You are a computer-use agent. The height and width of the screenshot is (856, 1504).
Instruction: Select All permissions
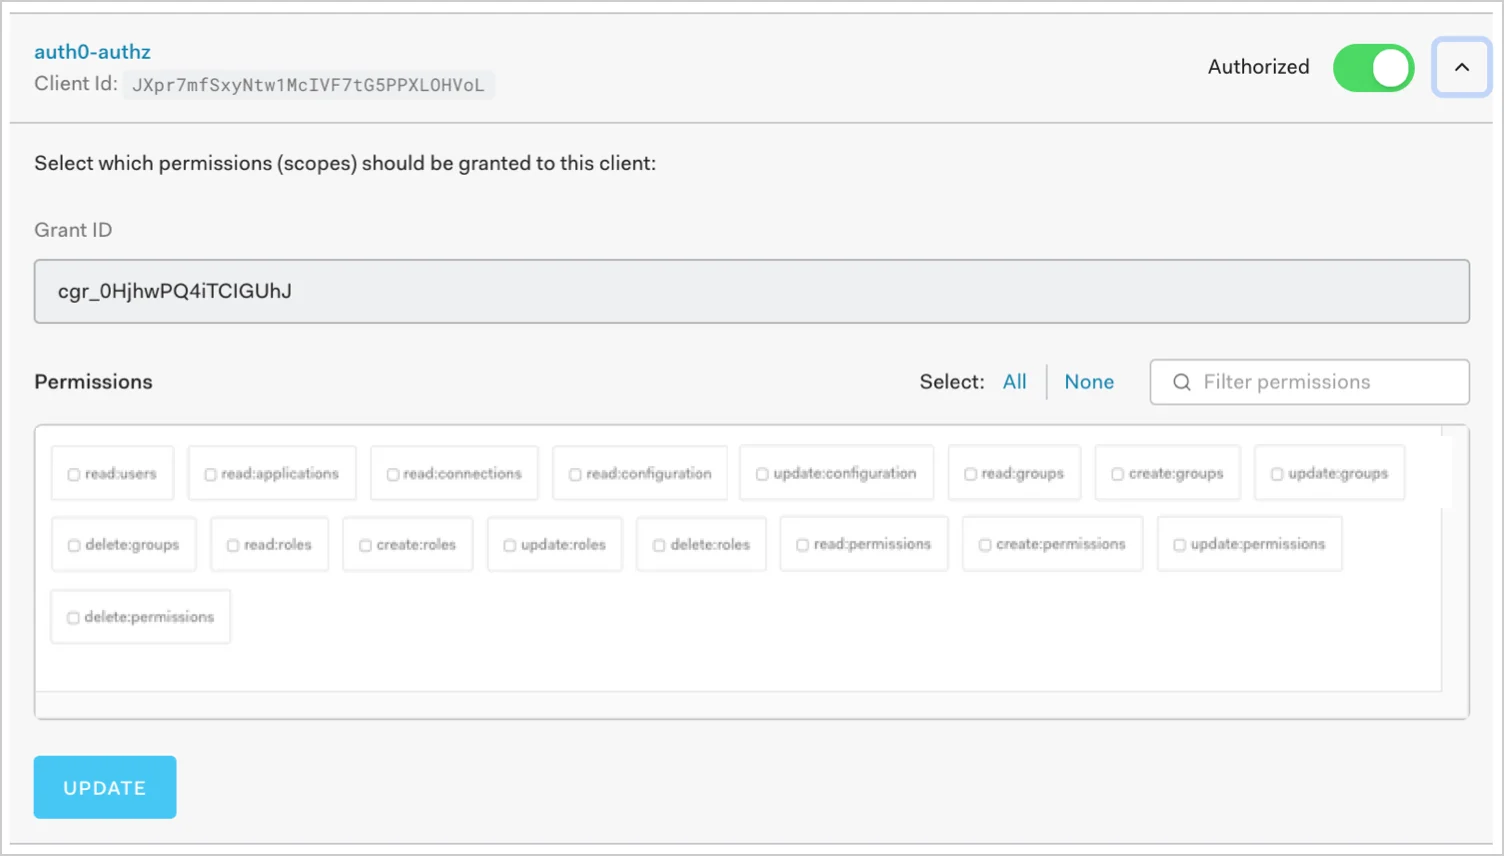coord(1014,382)
